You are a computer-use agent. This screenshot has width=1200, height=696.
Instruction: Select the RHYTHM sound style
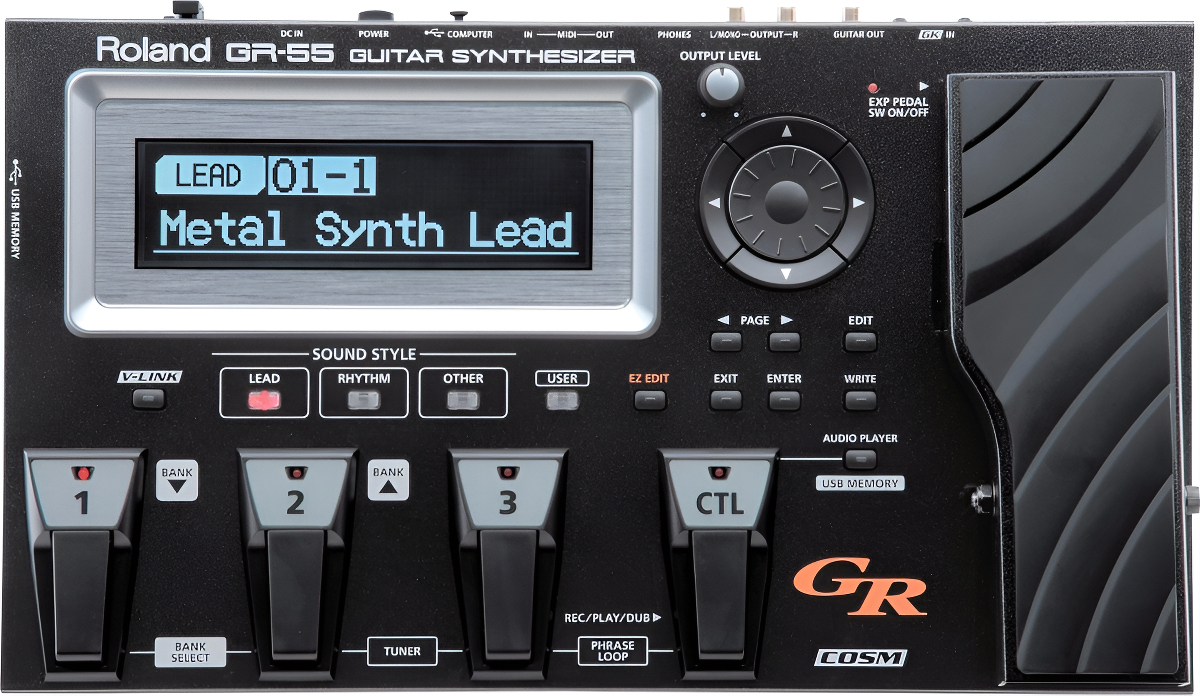[x=363, y=401]
